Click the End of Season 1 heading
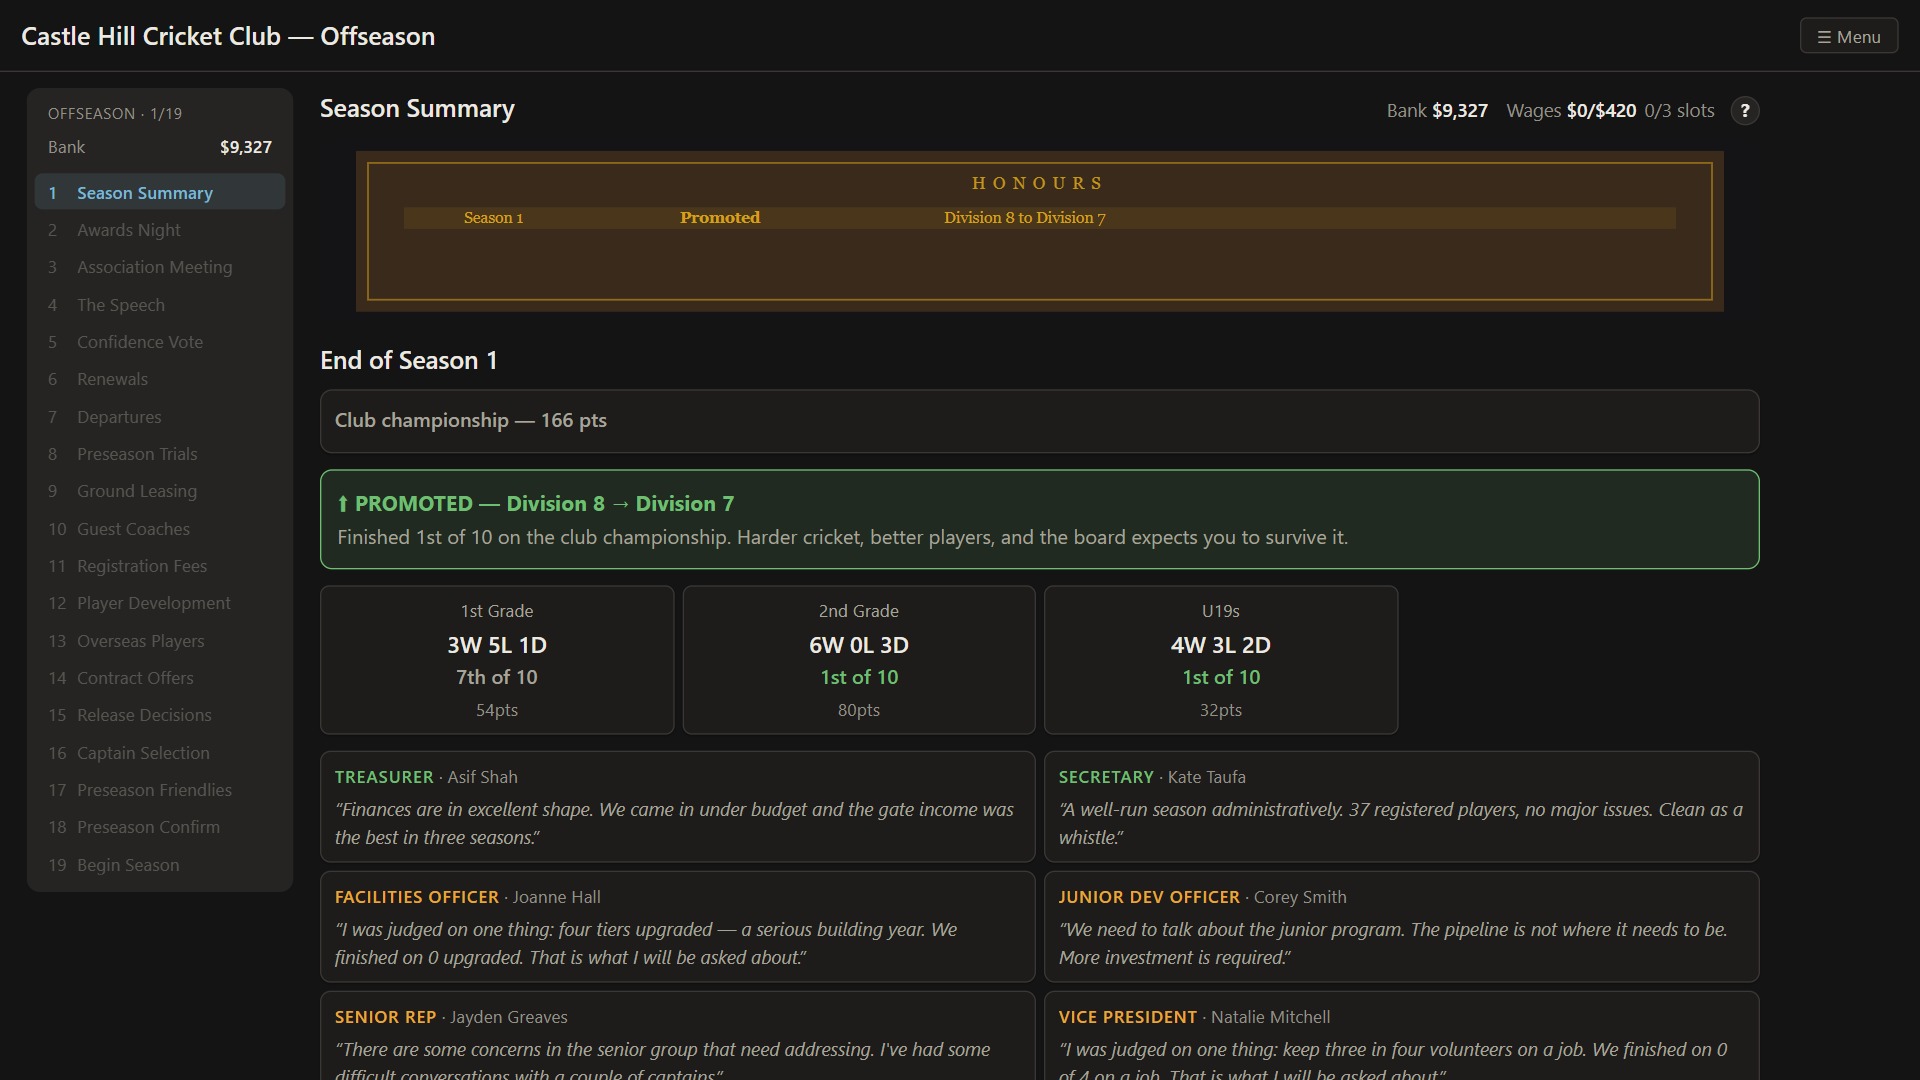1920x1080 pixels. point(408,360)
